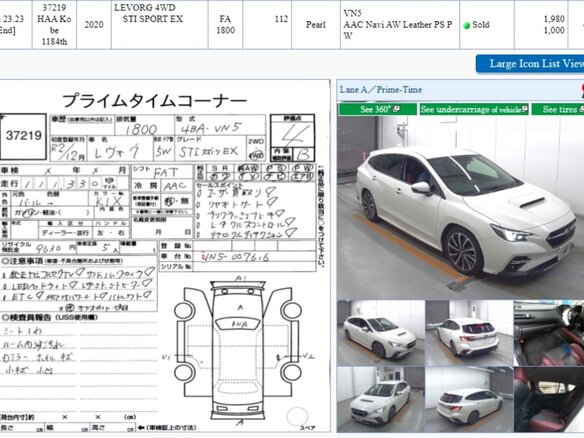
Task: Open the See 360° viewer link
Action: (x=378, y=109)
